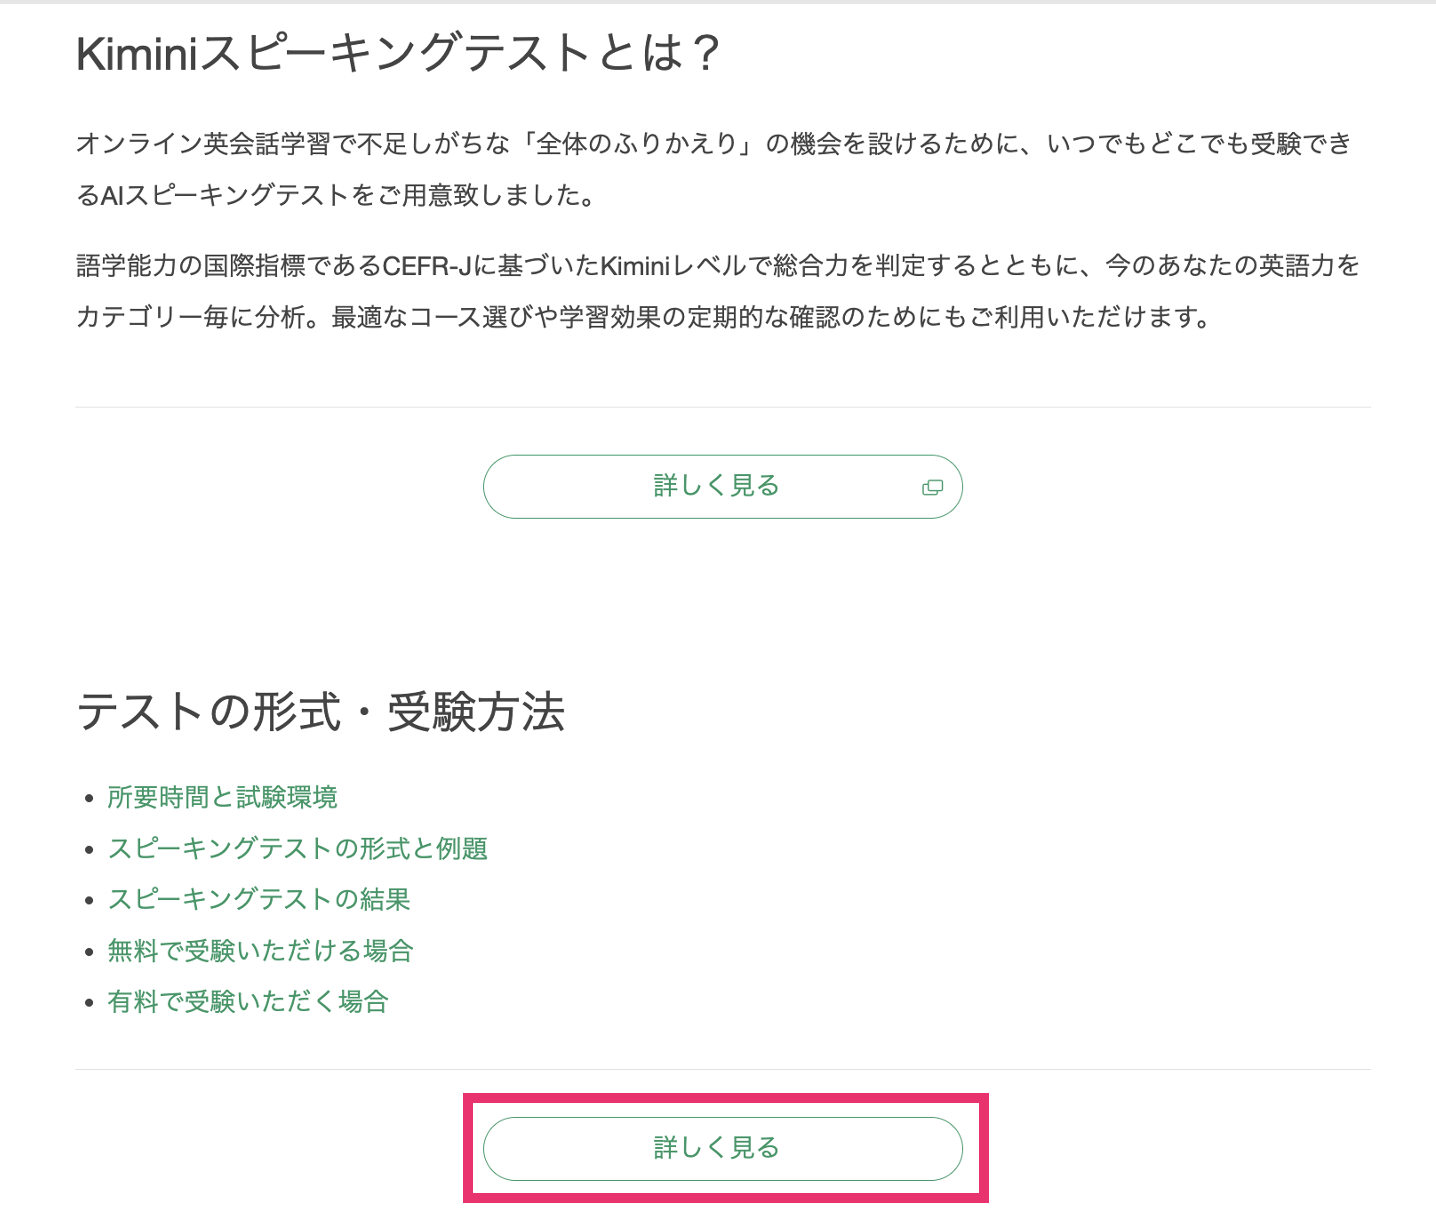The width and height of the screenshot is (1436, 1220).
Task: Open 無料で受験いただける場合 link
Action: [x=261, y=950]
